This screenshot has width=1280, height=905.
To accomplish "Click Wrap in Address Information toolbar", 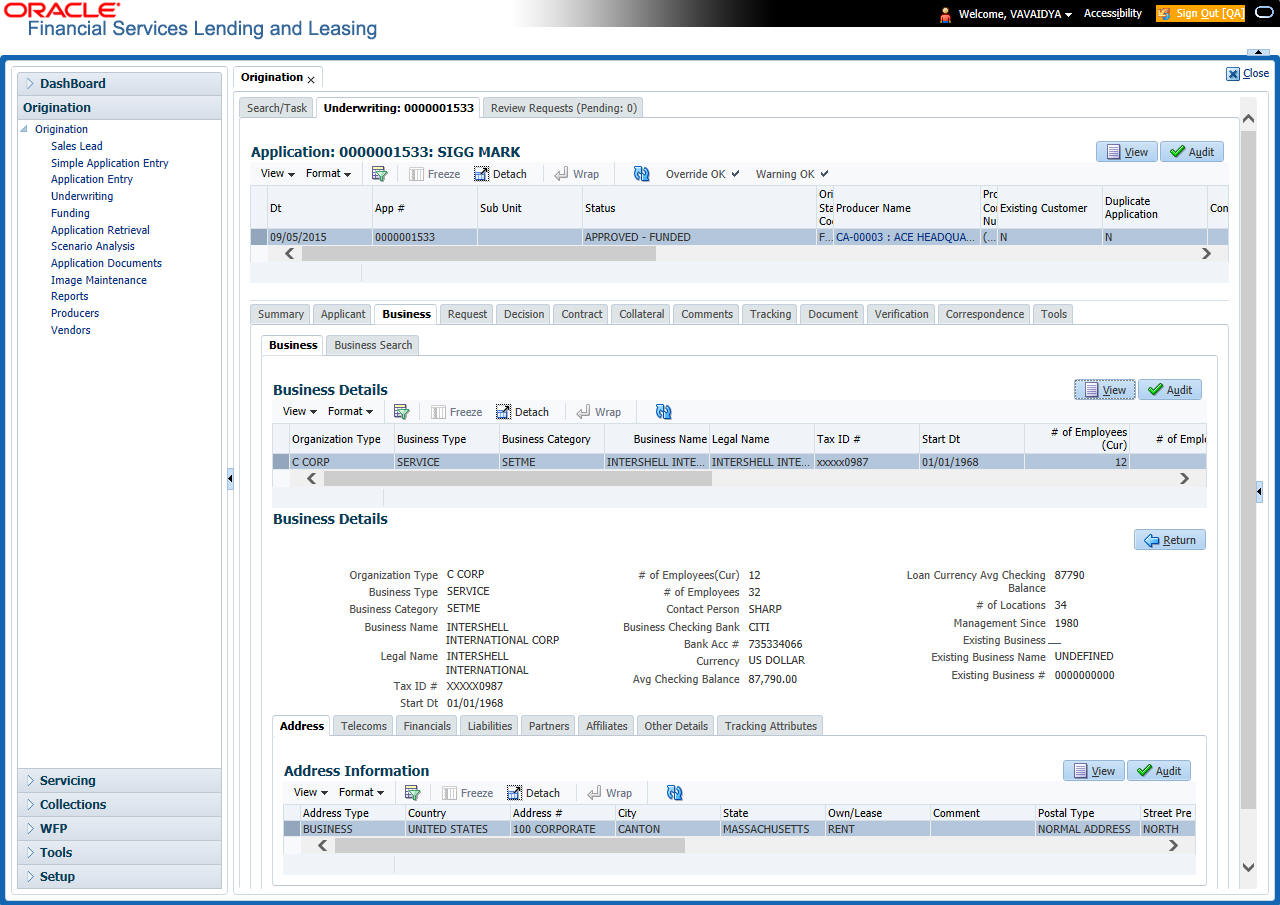I will click(x=610, y=793).
